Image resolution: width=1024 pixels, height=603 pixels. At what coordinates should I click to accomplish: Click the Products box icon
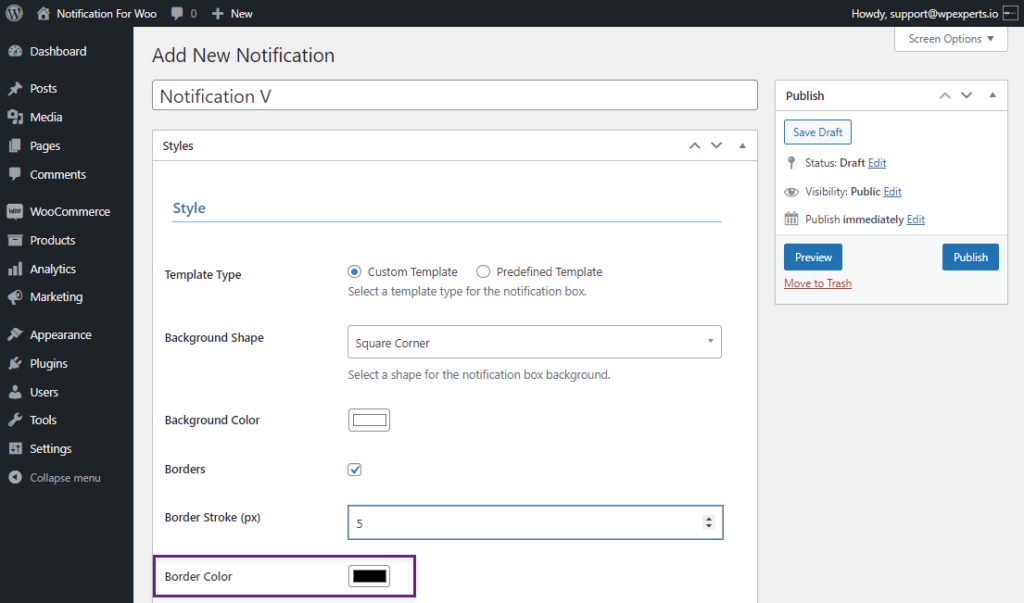[x=15, y=240]
